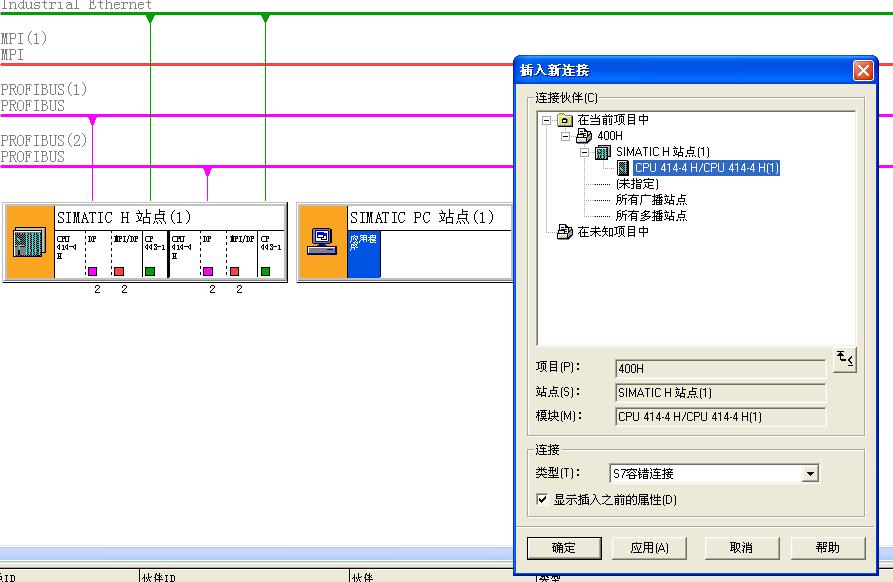
Task: Click the icon beside 在未知项目中
Action: [564, 232]
